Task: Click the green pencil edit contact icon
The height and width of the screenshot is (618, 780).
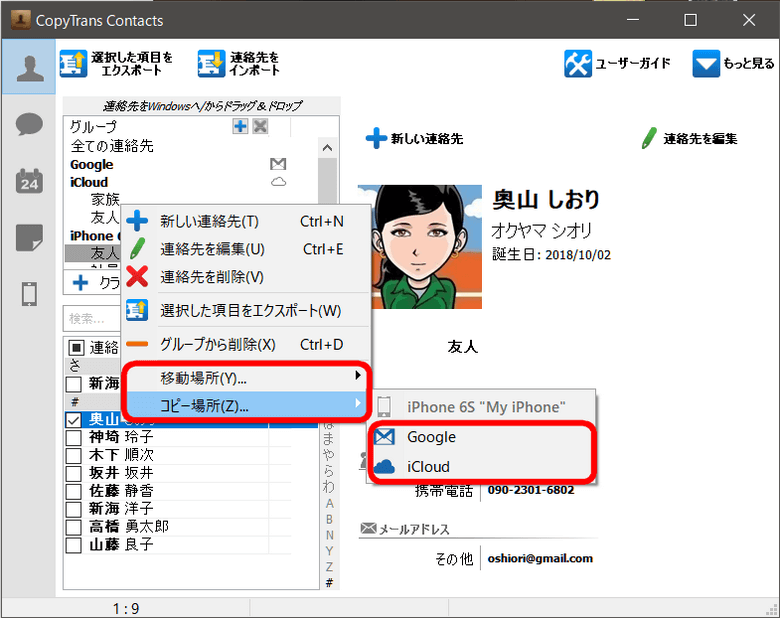Action: point(649,138)
